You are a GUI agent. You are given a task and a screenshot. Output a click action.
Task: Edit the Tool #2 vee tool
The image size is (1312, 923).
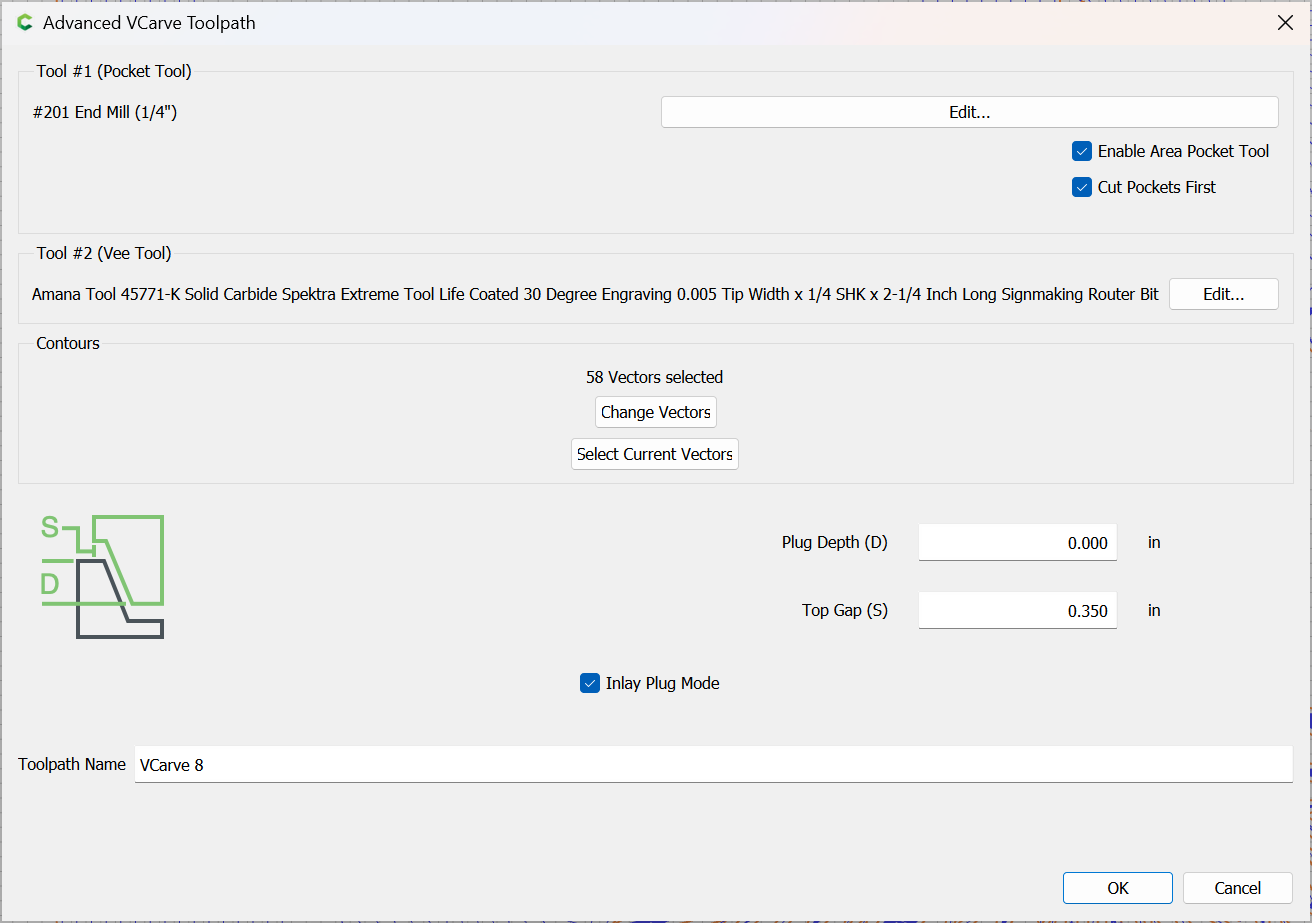tap(1223, 294)
